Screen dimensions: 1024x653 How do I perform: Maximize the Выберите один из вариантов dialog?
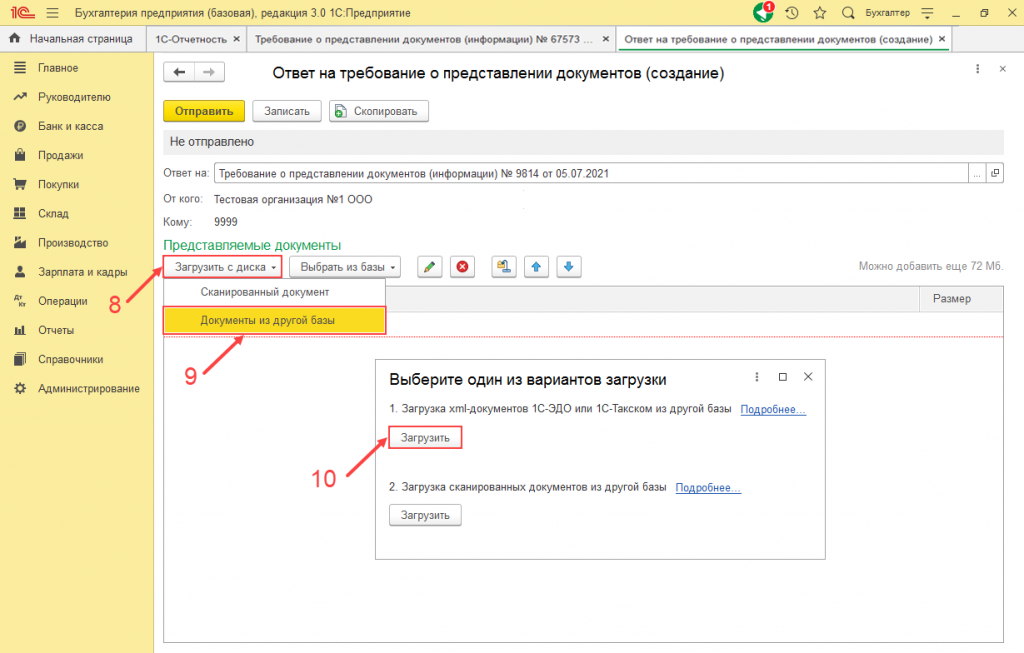tap(782, 377)
